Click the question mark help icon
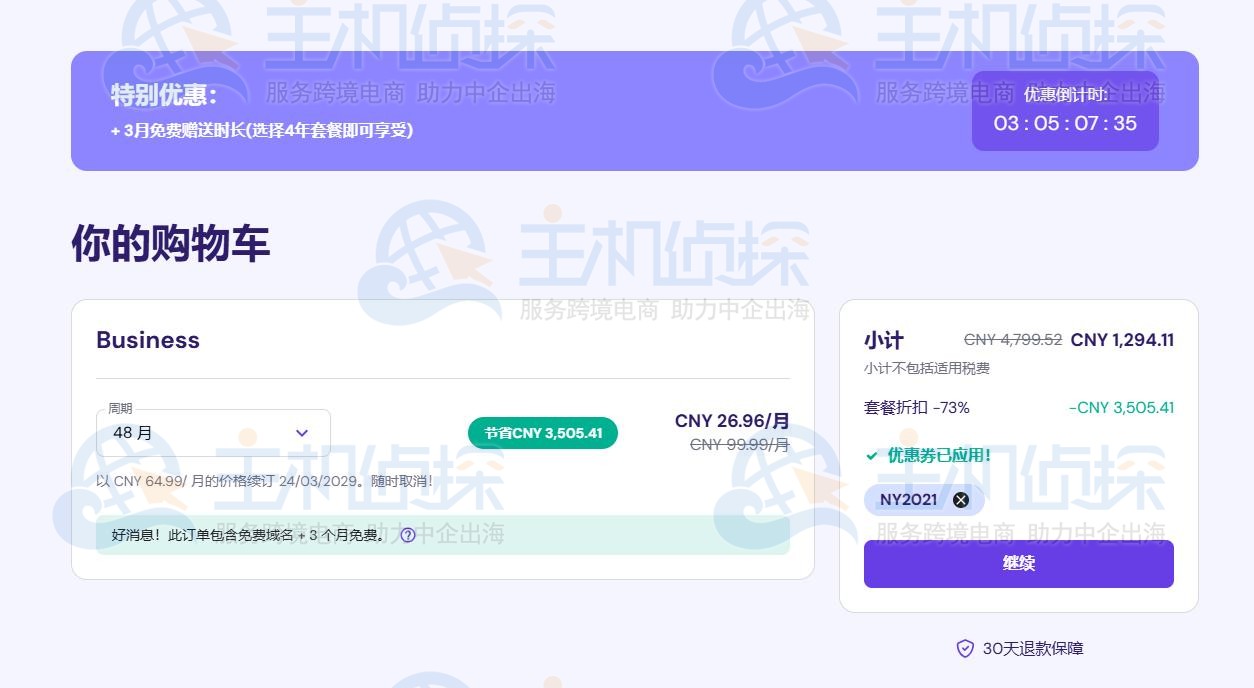Image resolution: width=1254 pixels, height=688 pixels. tap(408, 535)
